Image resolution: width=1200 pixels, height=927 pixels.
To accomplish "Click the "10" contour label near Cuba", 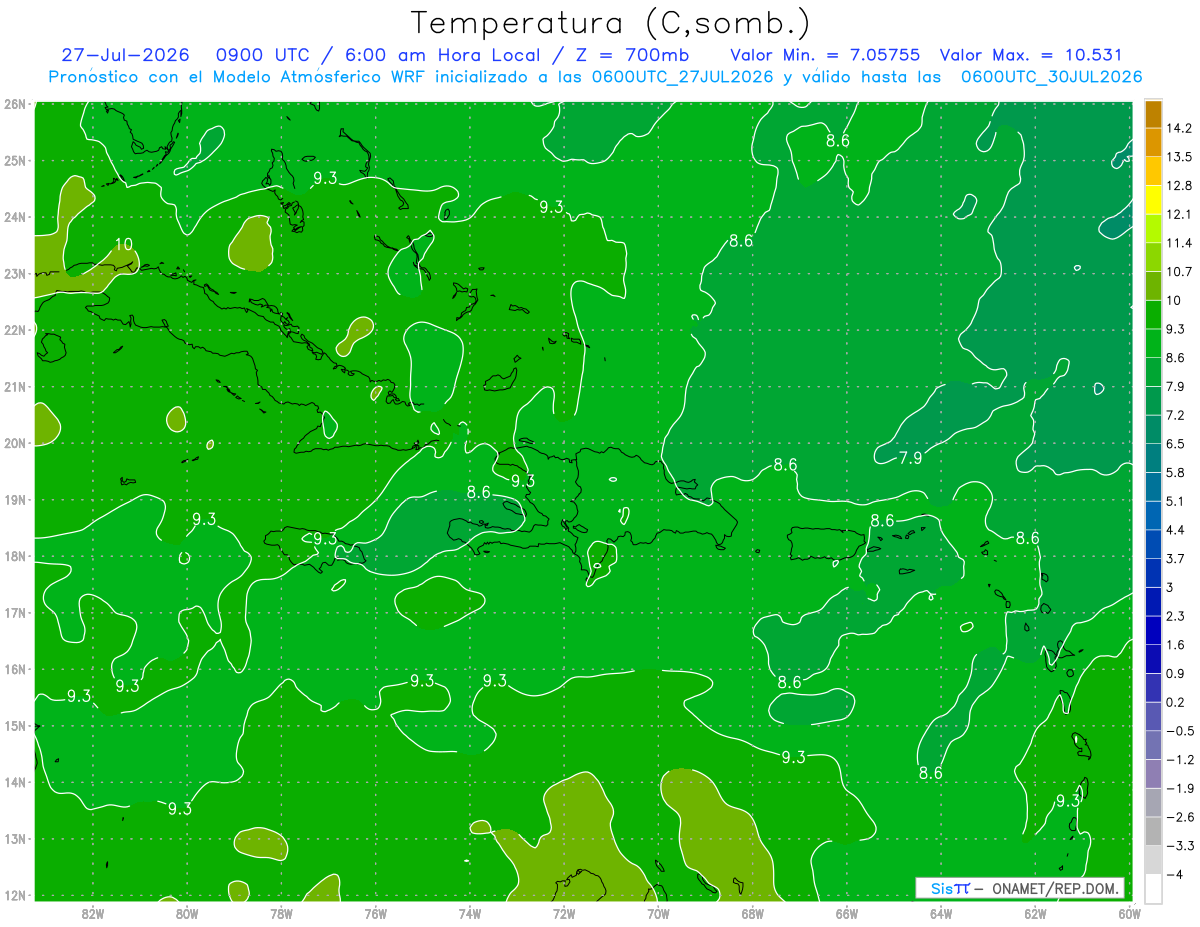I will point(124,244).
